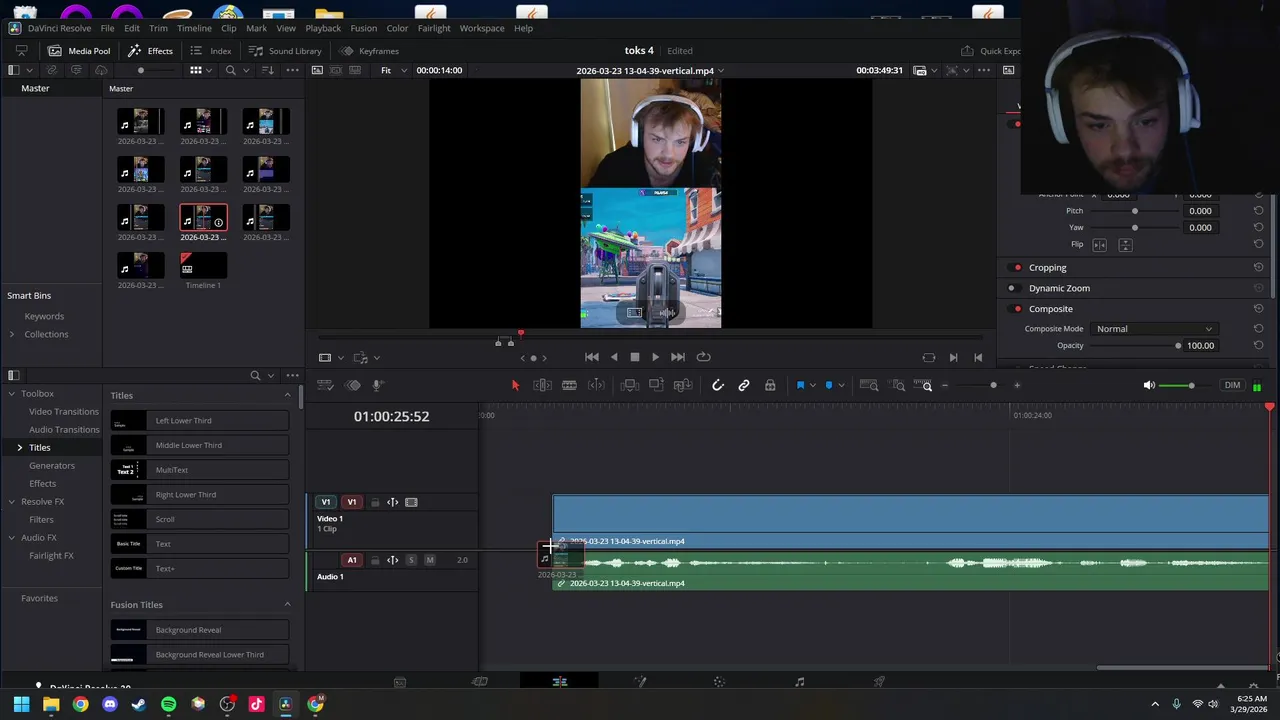Open Spotify from the Windows taskbar
1280x720 pixels.
pyautogui.click(x=168, y=704)
